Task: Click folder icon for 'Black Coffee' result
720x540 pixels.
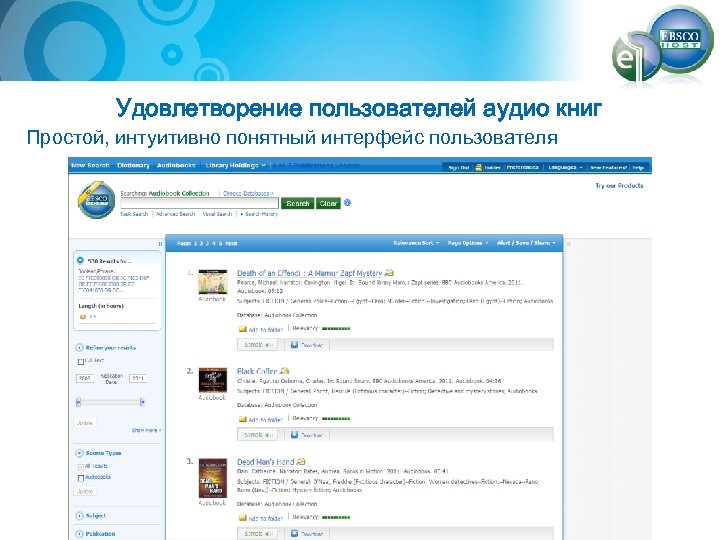Action: pos(242,419)
